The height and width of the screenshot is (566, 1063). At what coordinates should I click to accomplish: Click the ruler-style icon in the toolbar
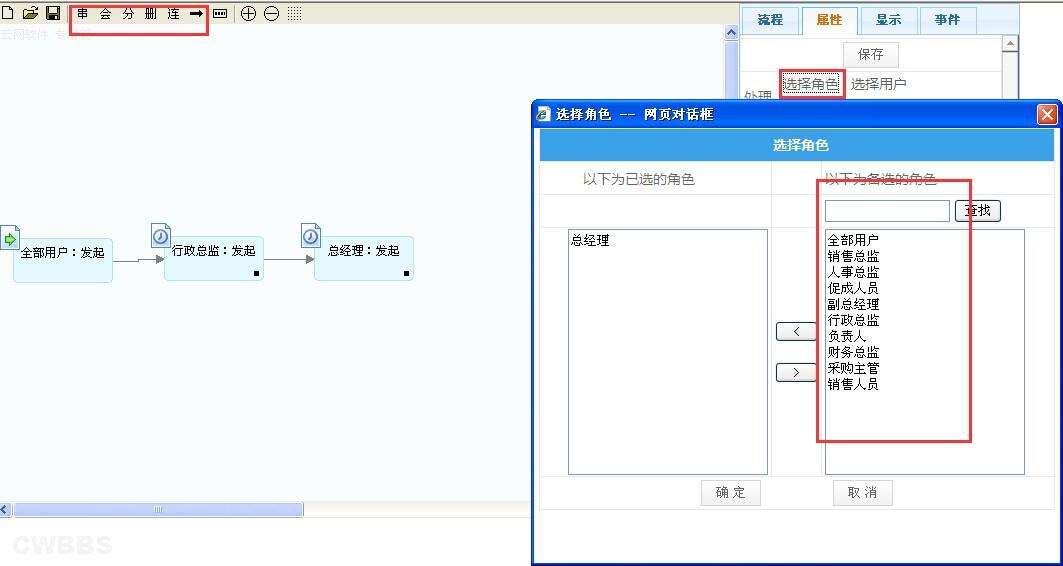coord(220,14)
